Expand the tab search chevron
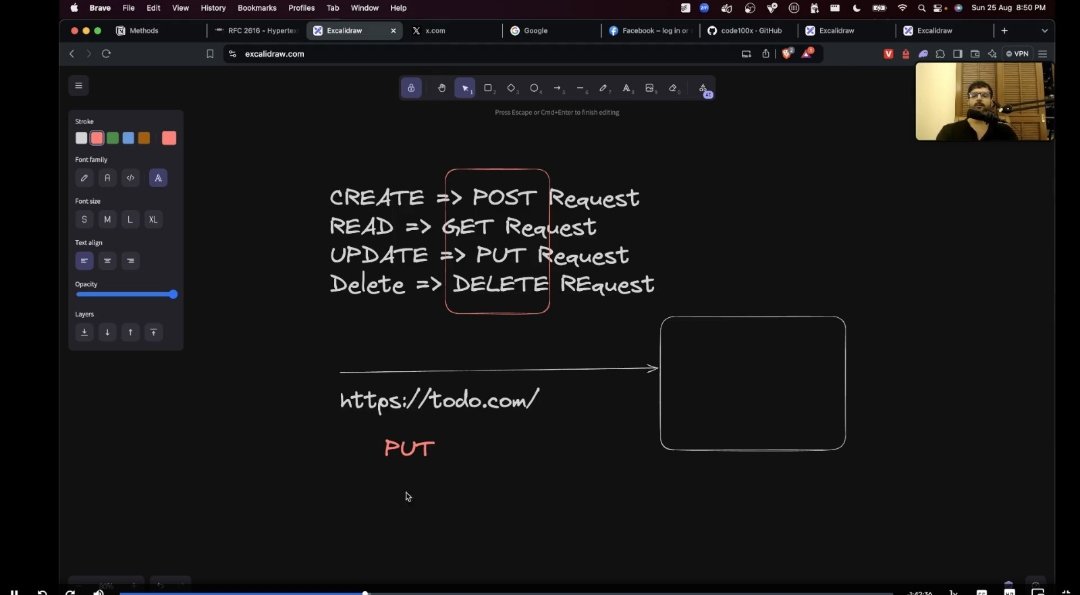This screenshot has height=595, width=1080. 1044,31
